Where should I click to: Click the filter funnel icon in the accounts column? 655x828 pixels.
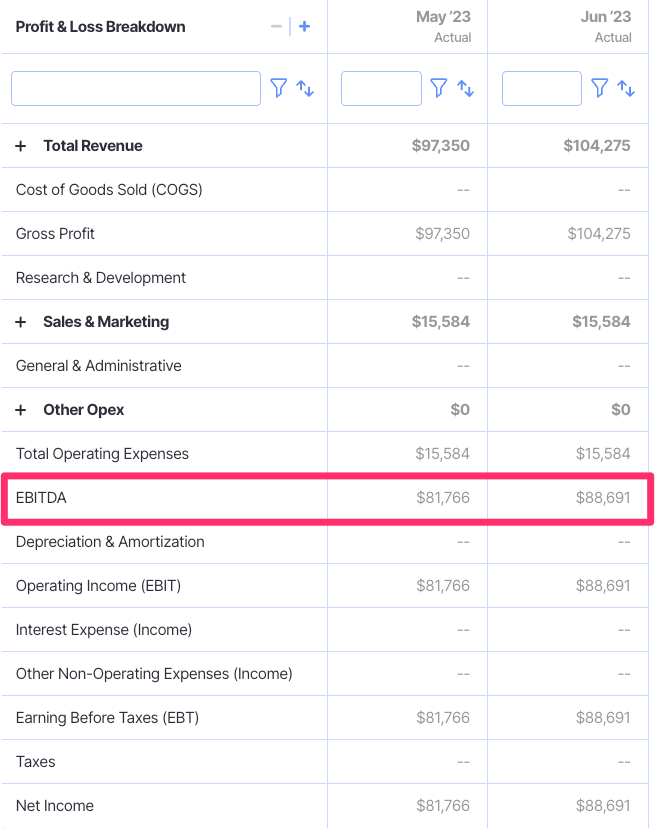click(x=279, y=88)
